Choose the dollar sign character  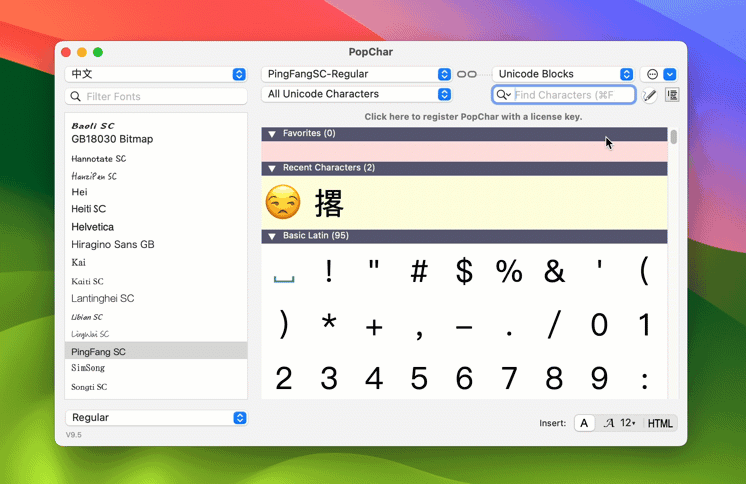tap(464, 272)
